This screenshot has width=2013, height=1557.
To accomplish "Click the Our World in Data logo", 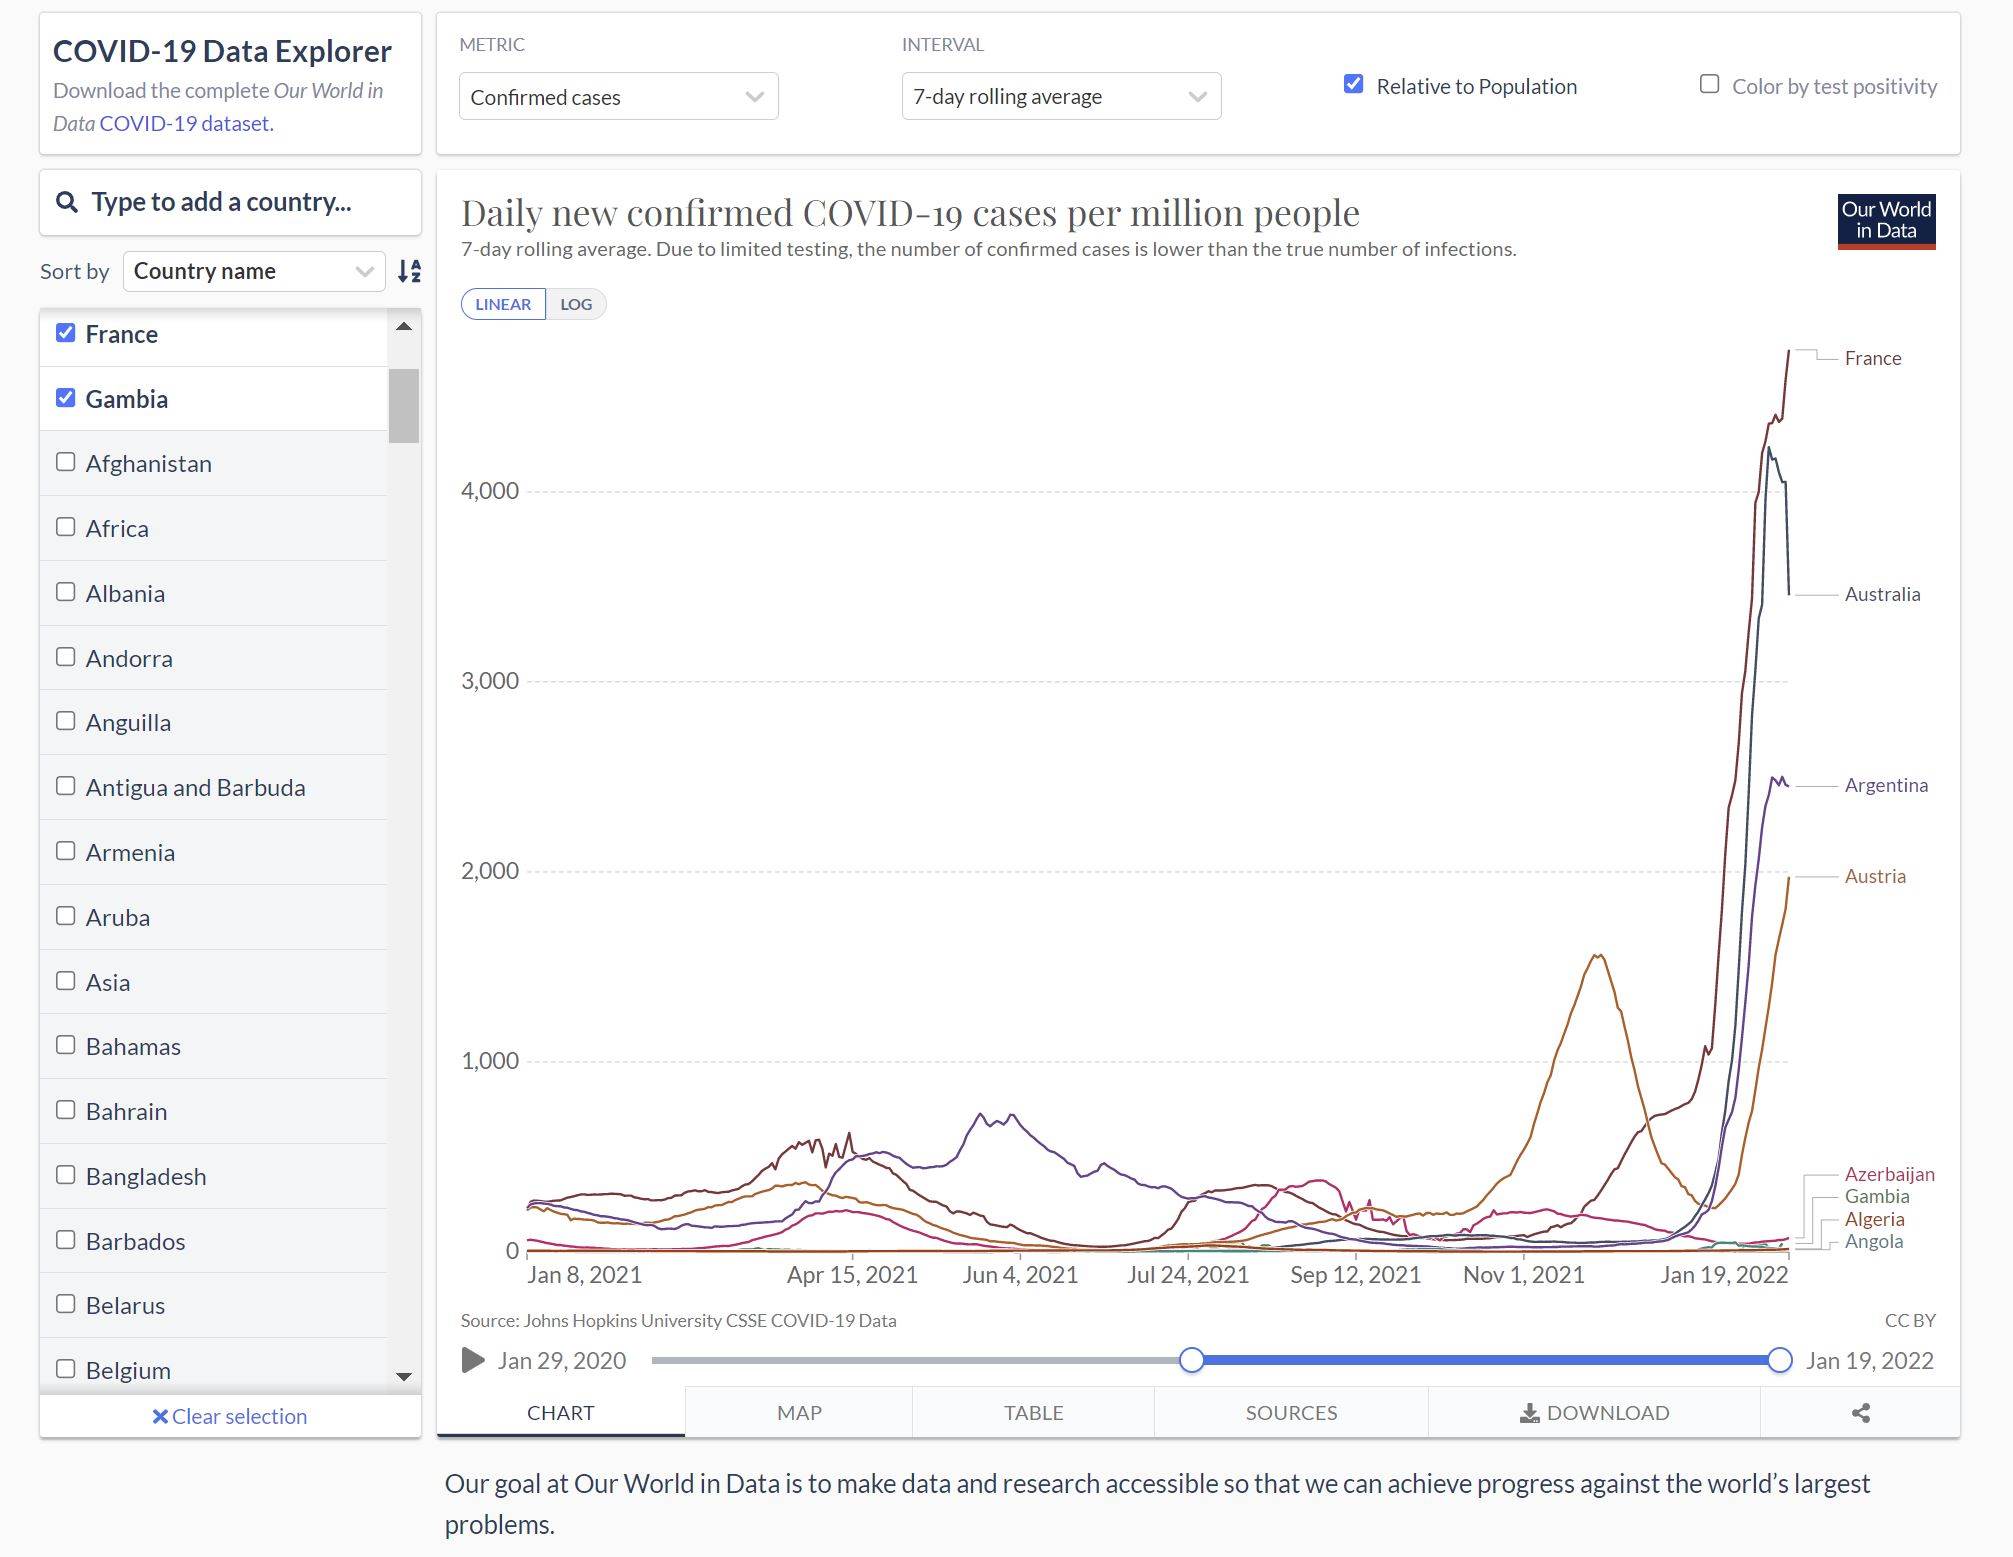I will pos(1886,221).
